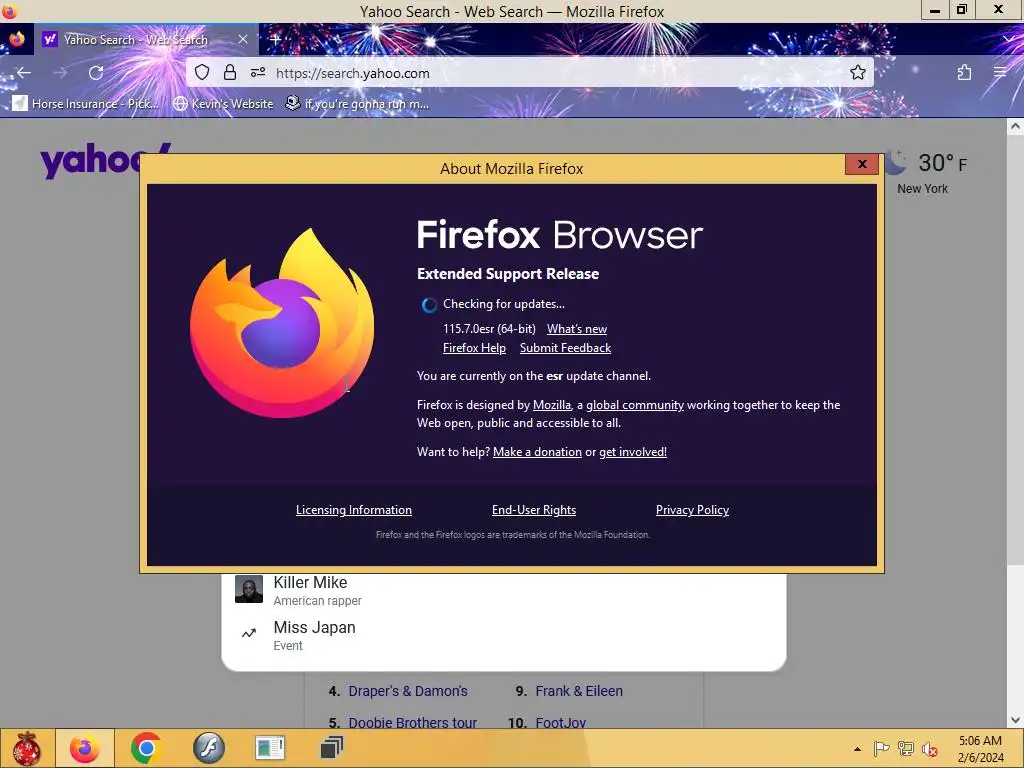This screenshot has width=1024, height=768.
Task: Click the Yahoo logo
Action: pos(90,161)
